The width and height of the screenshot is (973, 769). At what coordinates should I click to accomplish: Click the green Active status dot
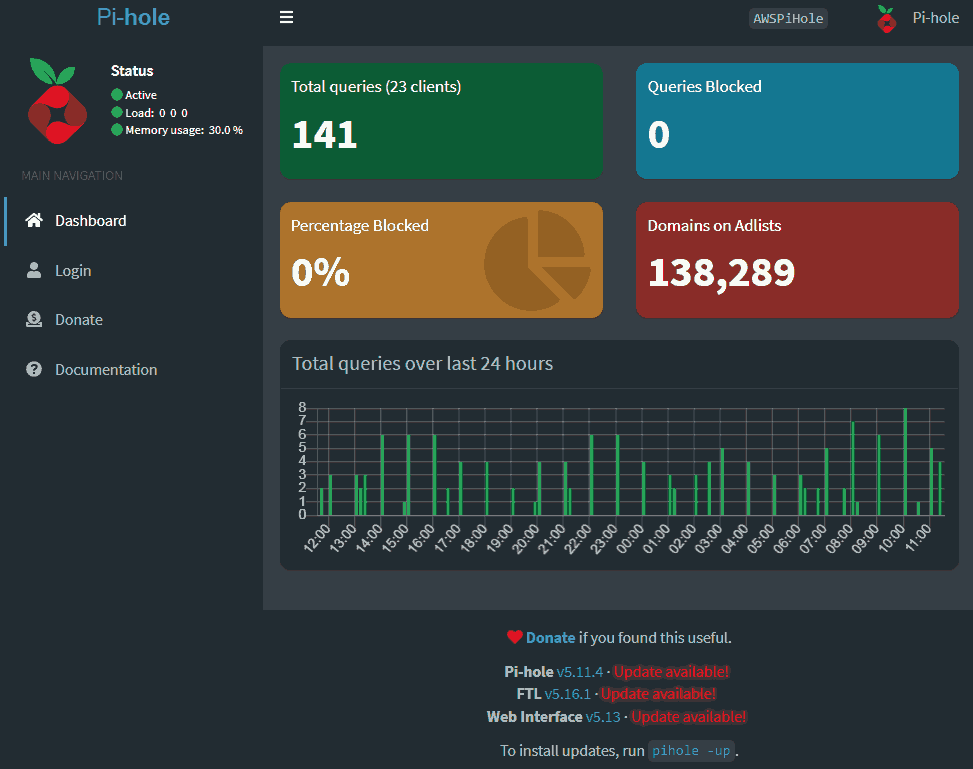tap(117, 95)
